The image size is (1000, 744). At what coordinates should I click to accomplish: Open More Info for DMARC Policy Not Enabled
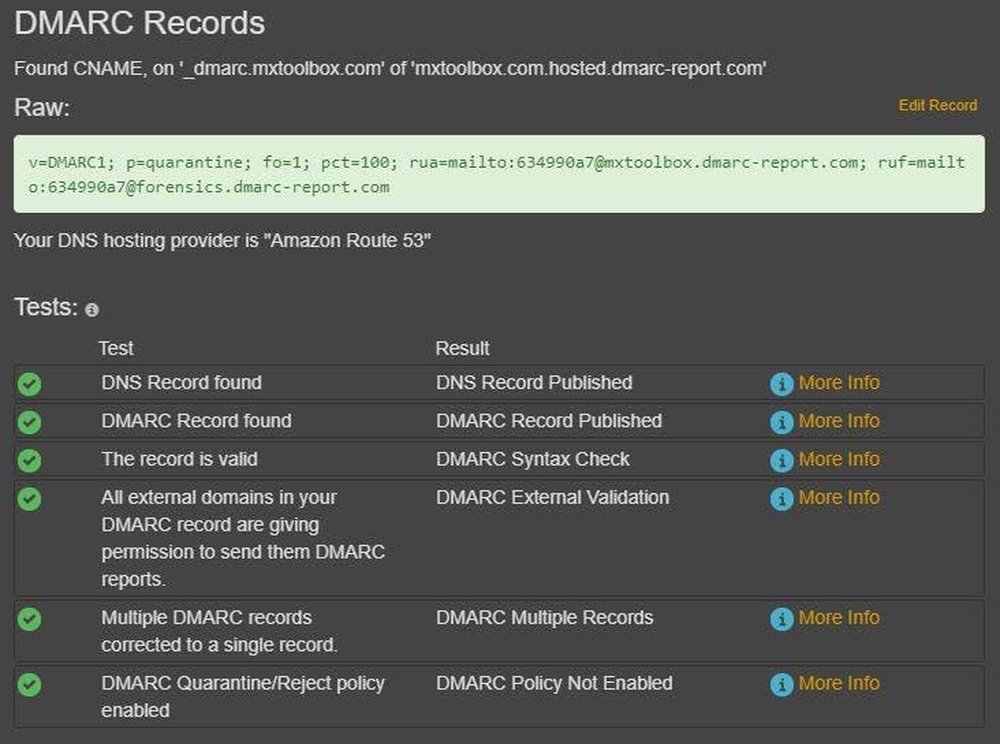[x=841, y=684]
